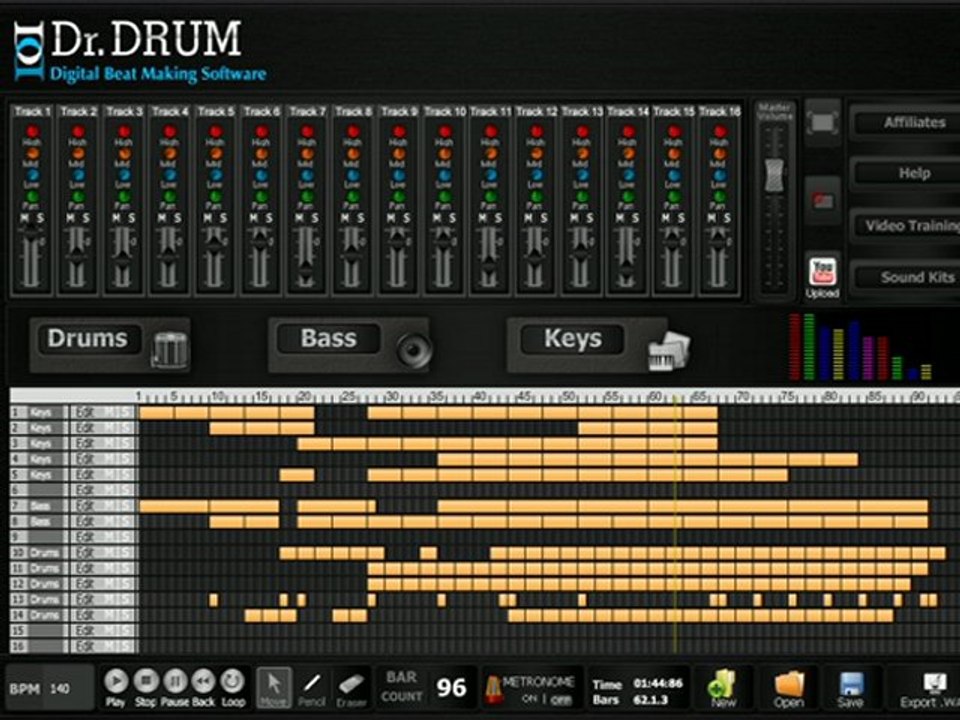960x720 pixels.
Task: Create a new project with New icon
Action: click(x=722, y=688)
